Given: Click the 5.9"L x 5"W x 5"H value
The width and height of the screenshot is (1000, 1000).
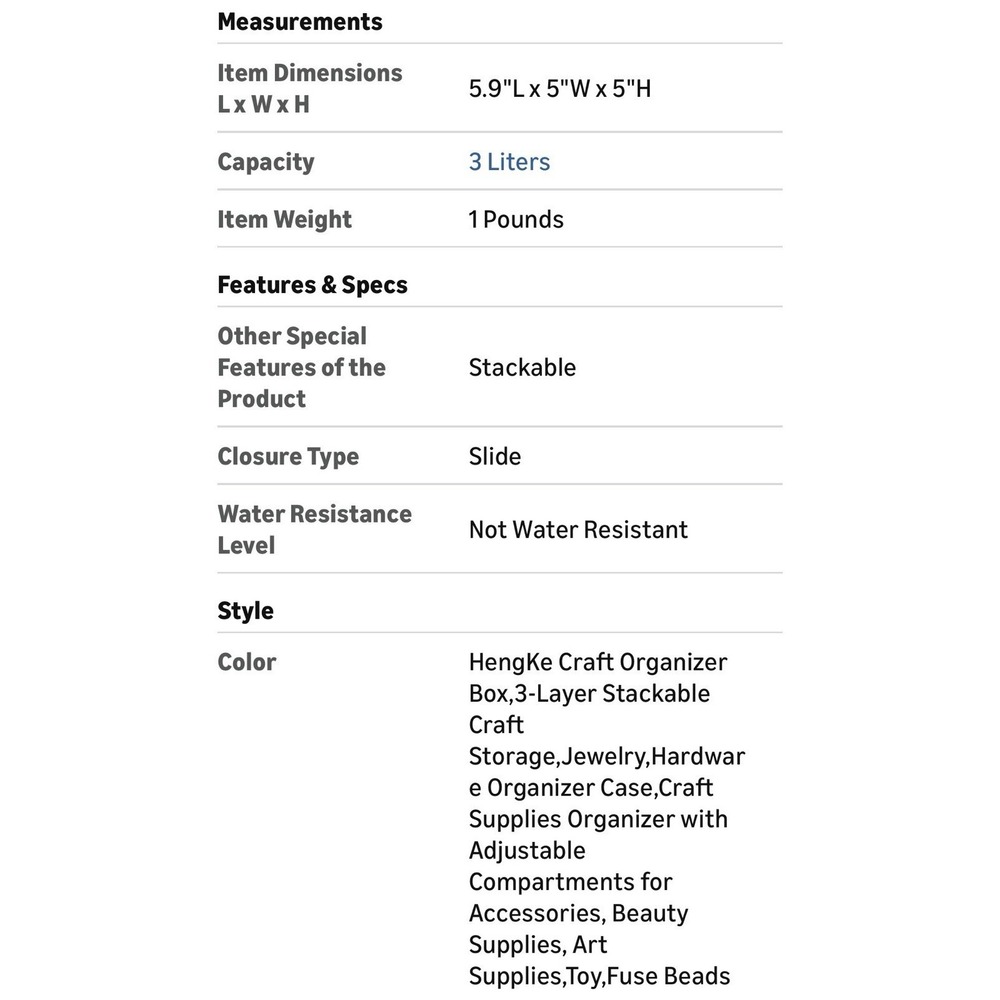Looking at the screenshot, I should [x=560, y=89].
